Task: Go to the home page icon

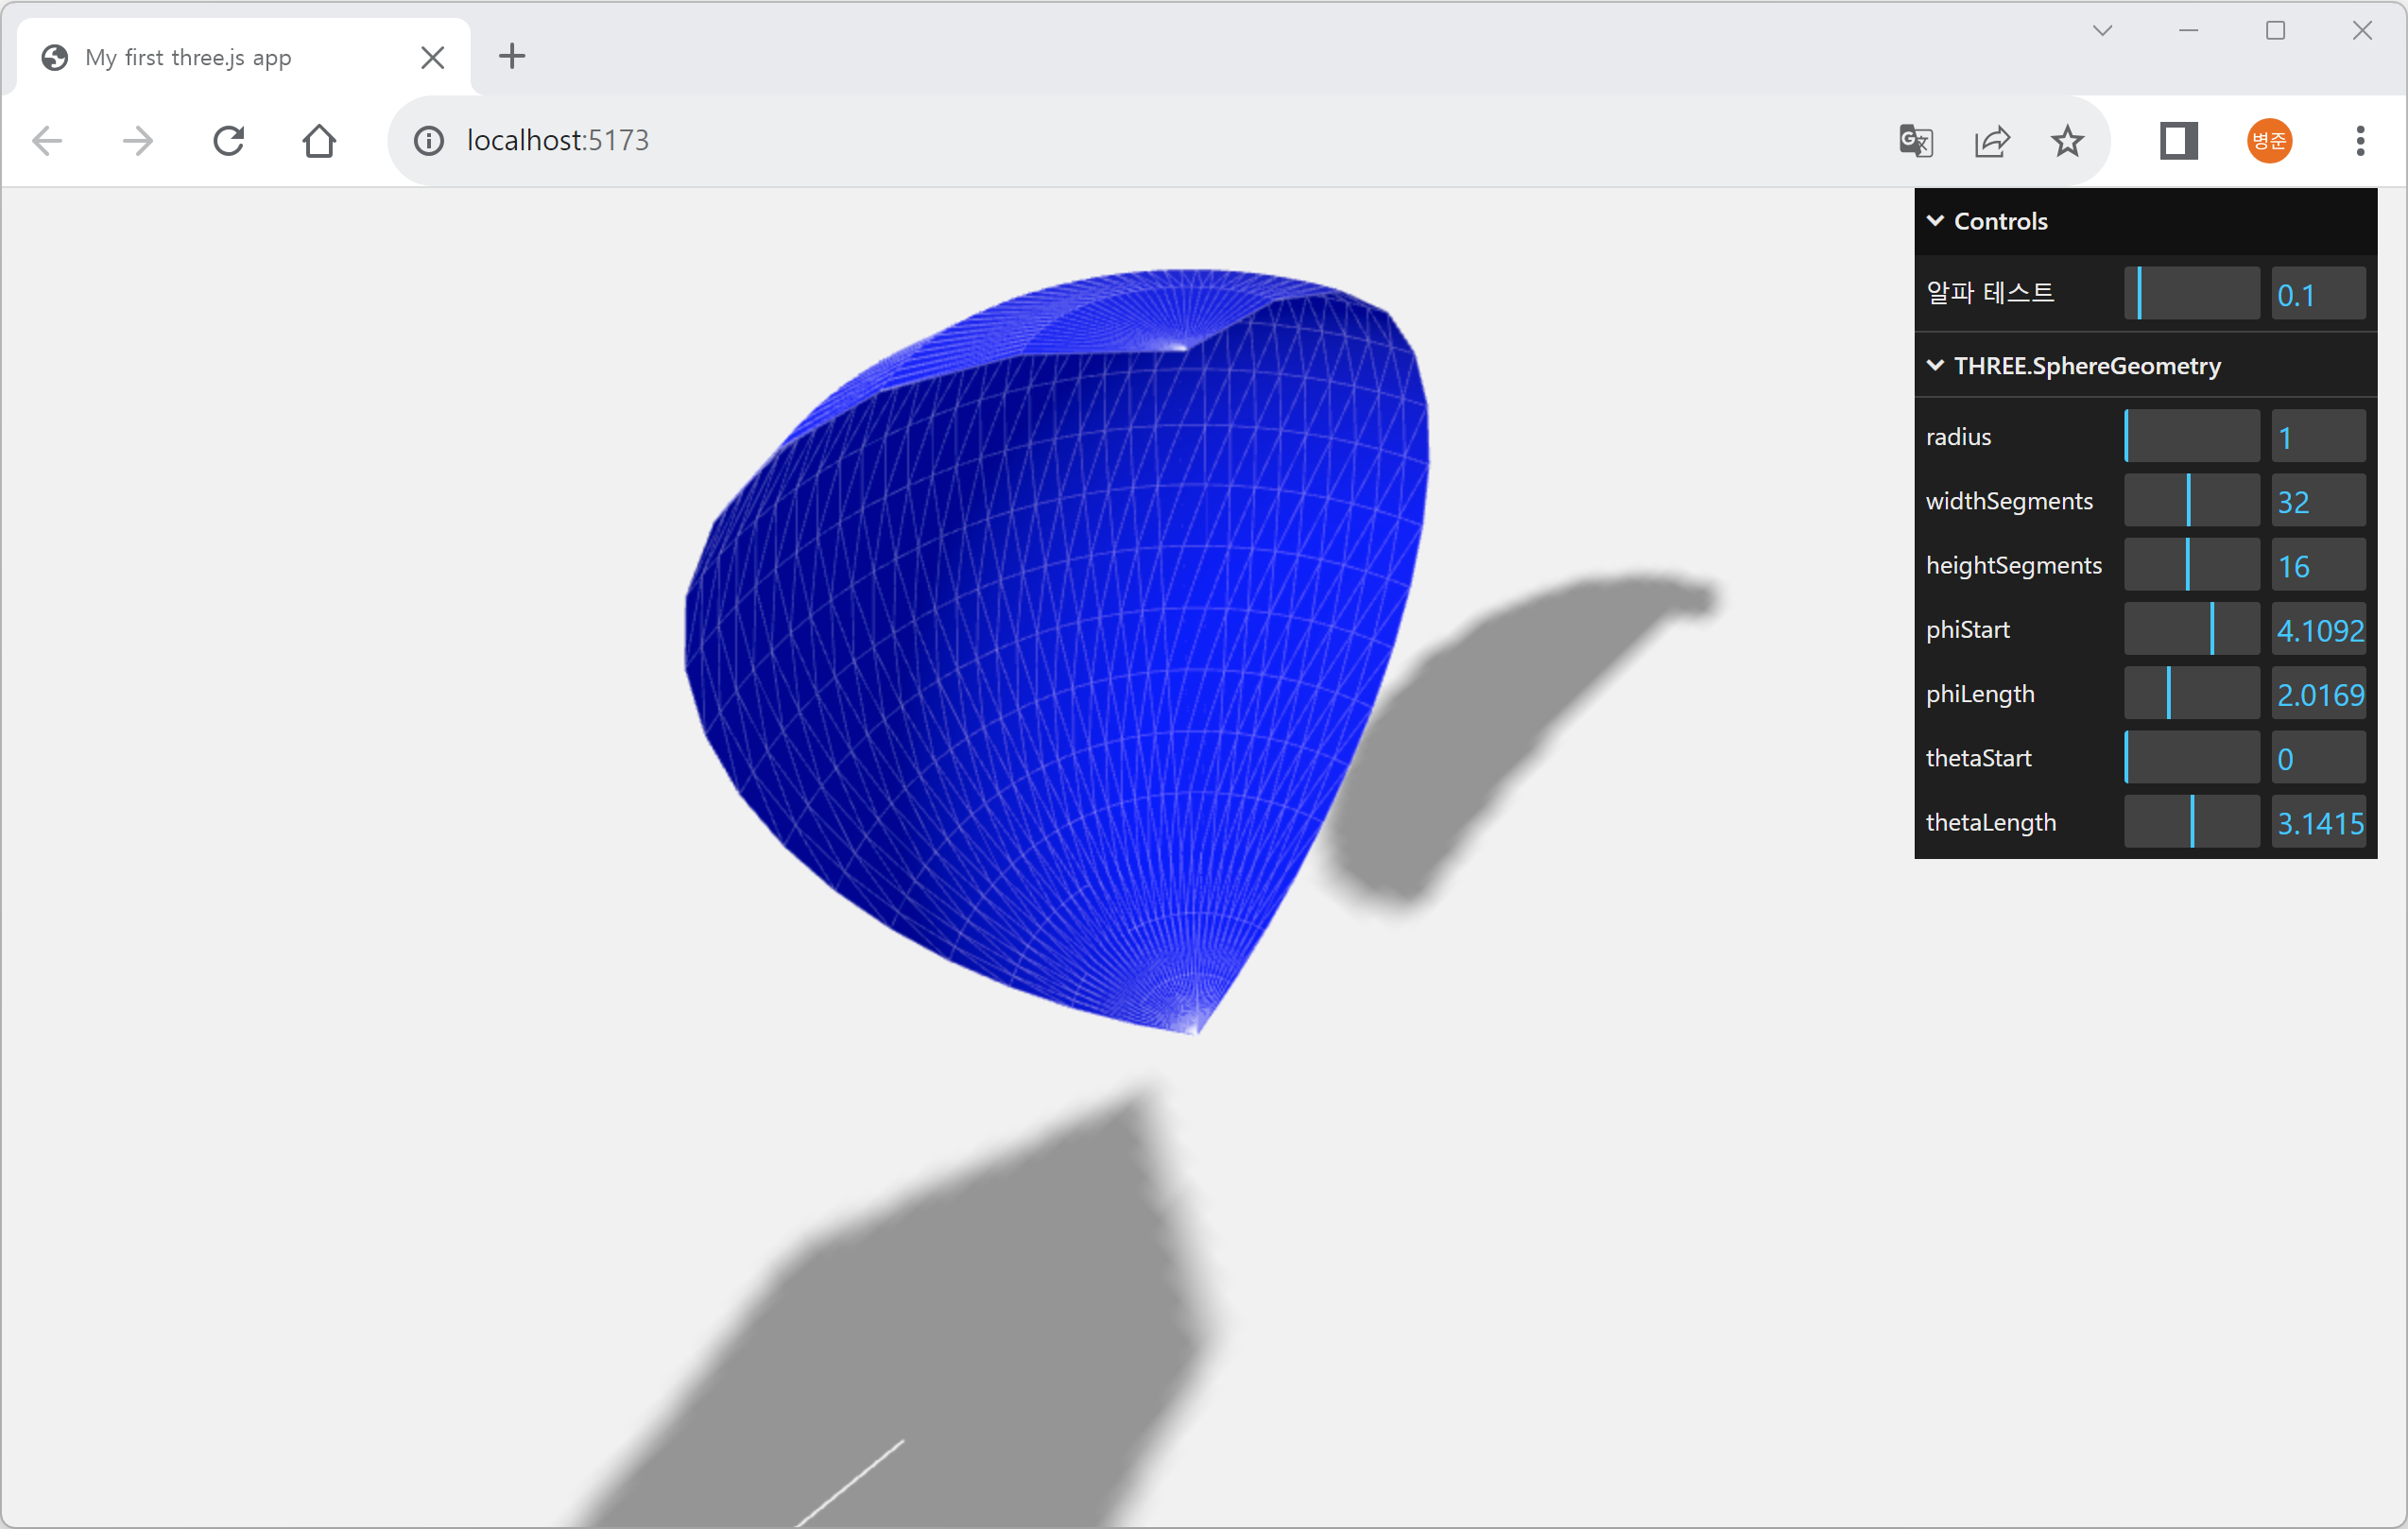Action: tap(319, 141)
